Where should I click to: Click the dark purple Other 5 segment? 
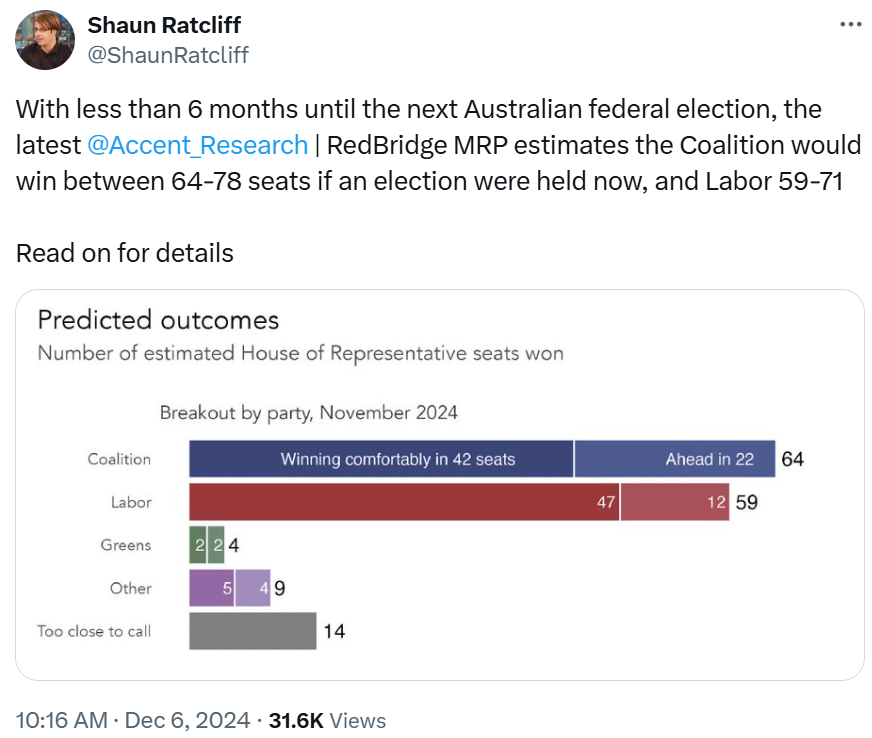tap(212, 588)
